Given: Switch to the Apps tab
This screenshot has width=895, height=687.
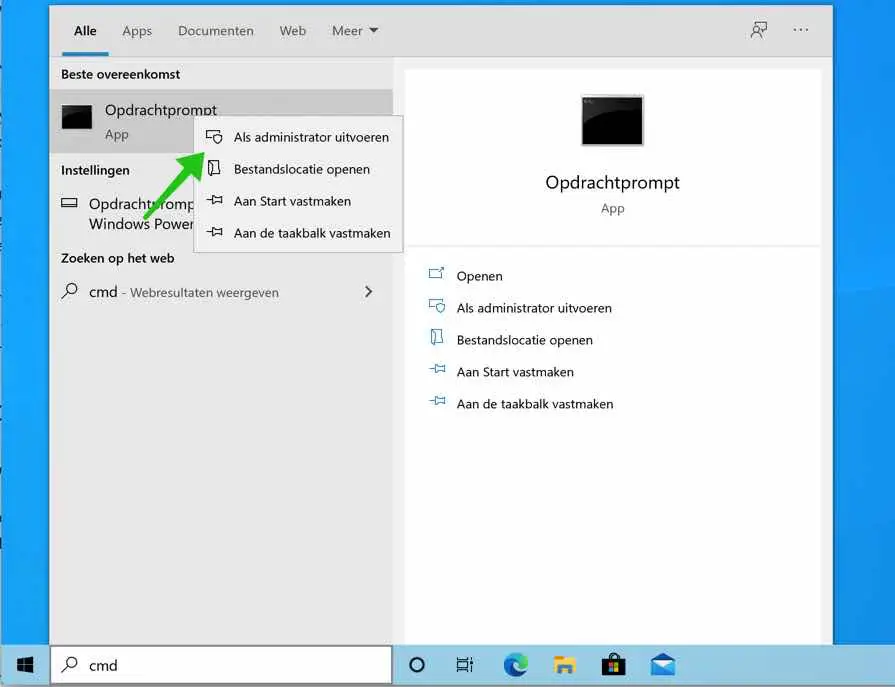Looking at the screenshot, I should tap(137, 31).
